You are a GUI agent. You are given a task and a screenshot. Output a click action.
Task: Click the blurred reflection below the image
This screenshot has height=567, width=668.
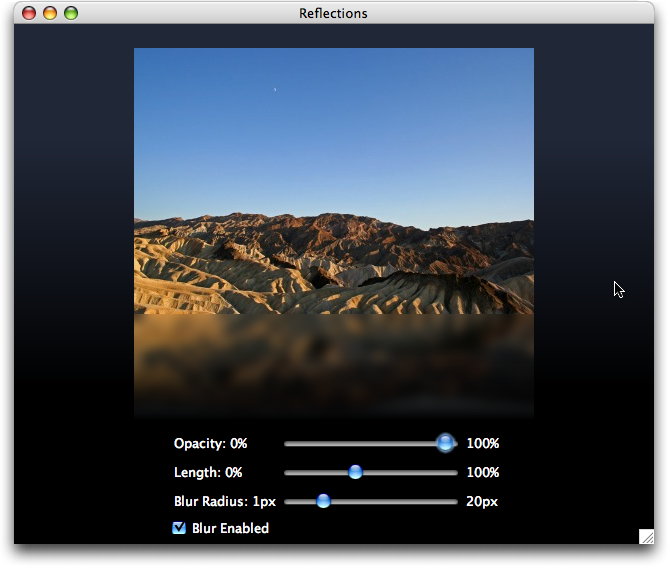click(x=334, y=366)
